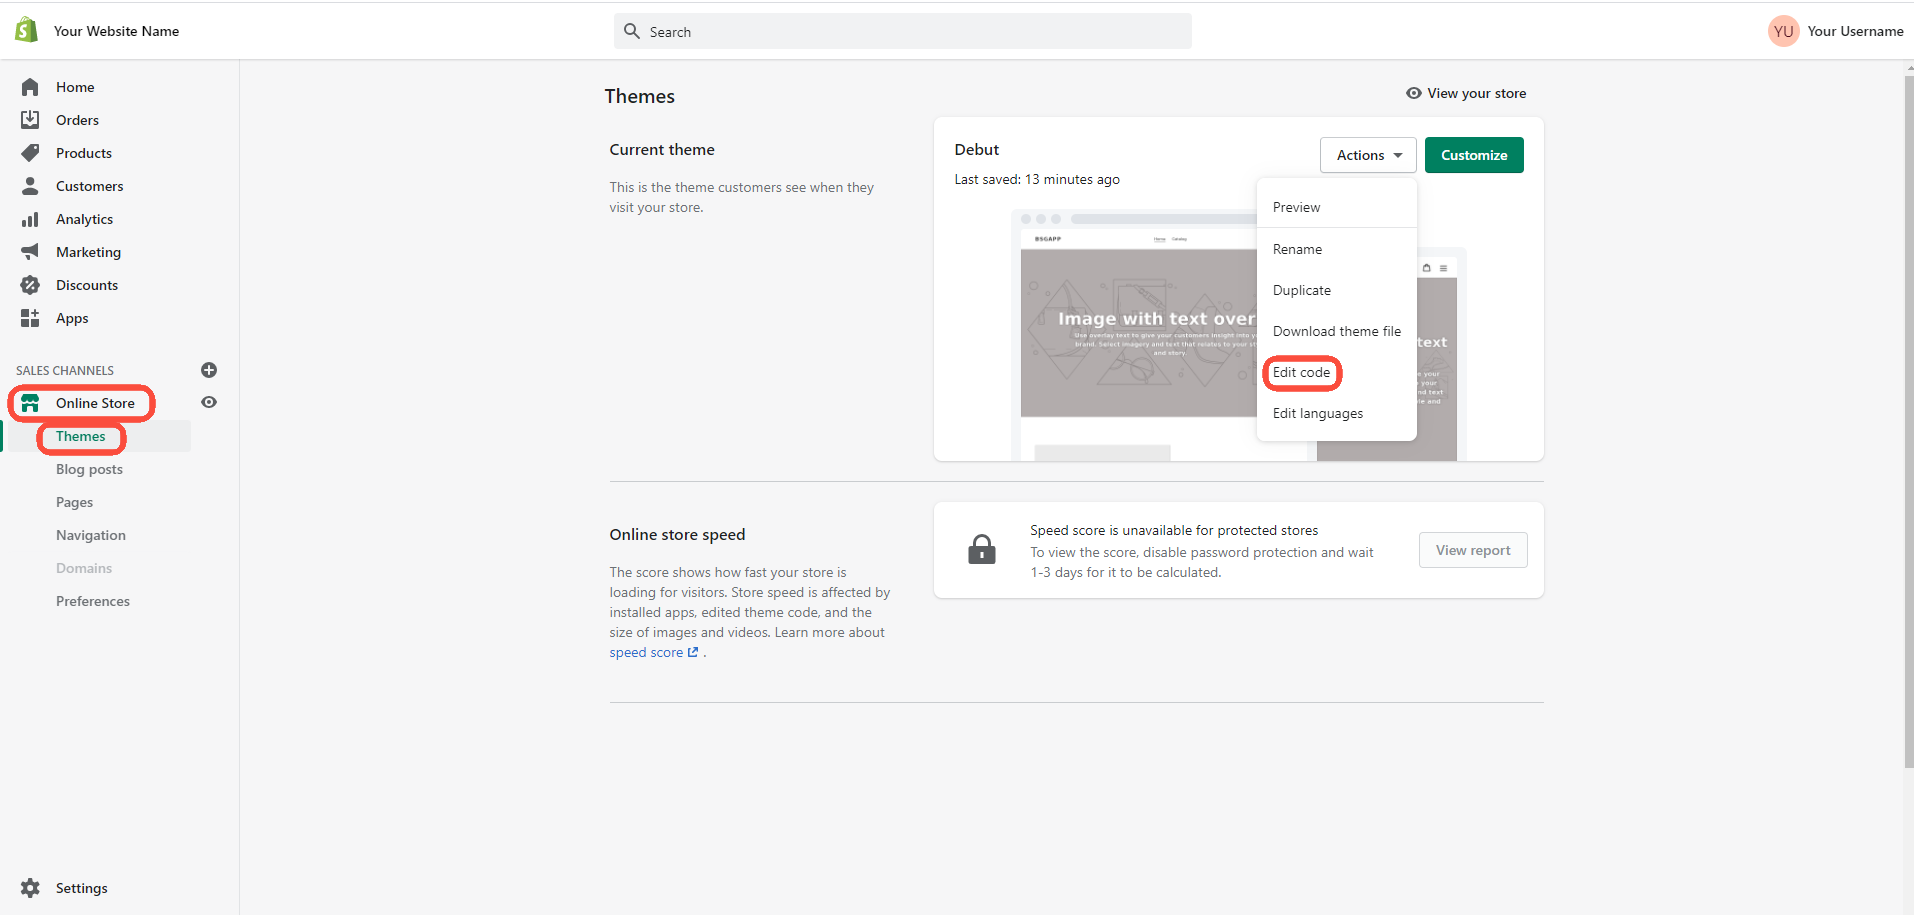Open Orders in sidebar
This screenshot has width=1914, height=915.
pos(77,120)
